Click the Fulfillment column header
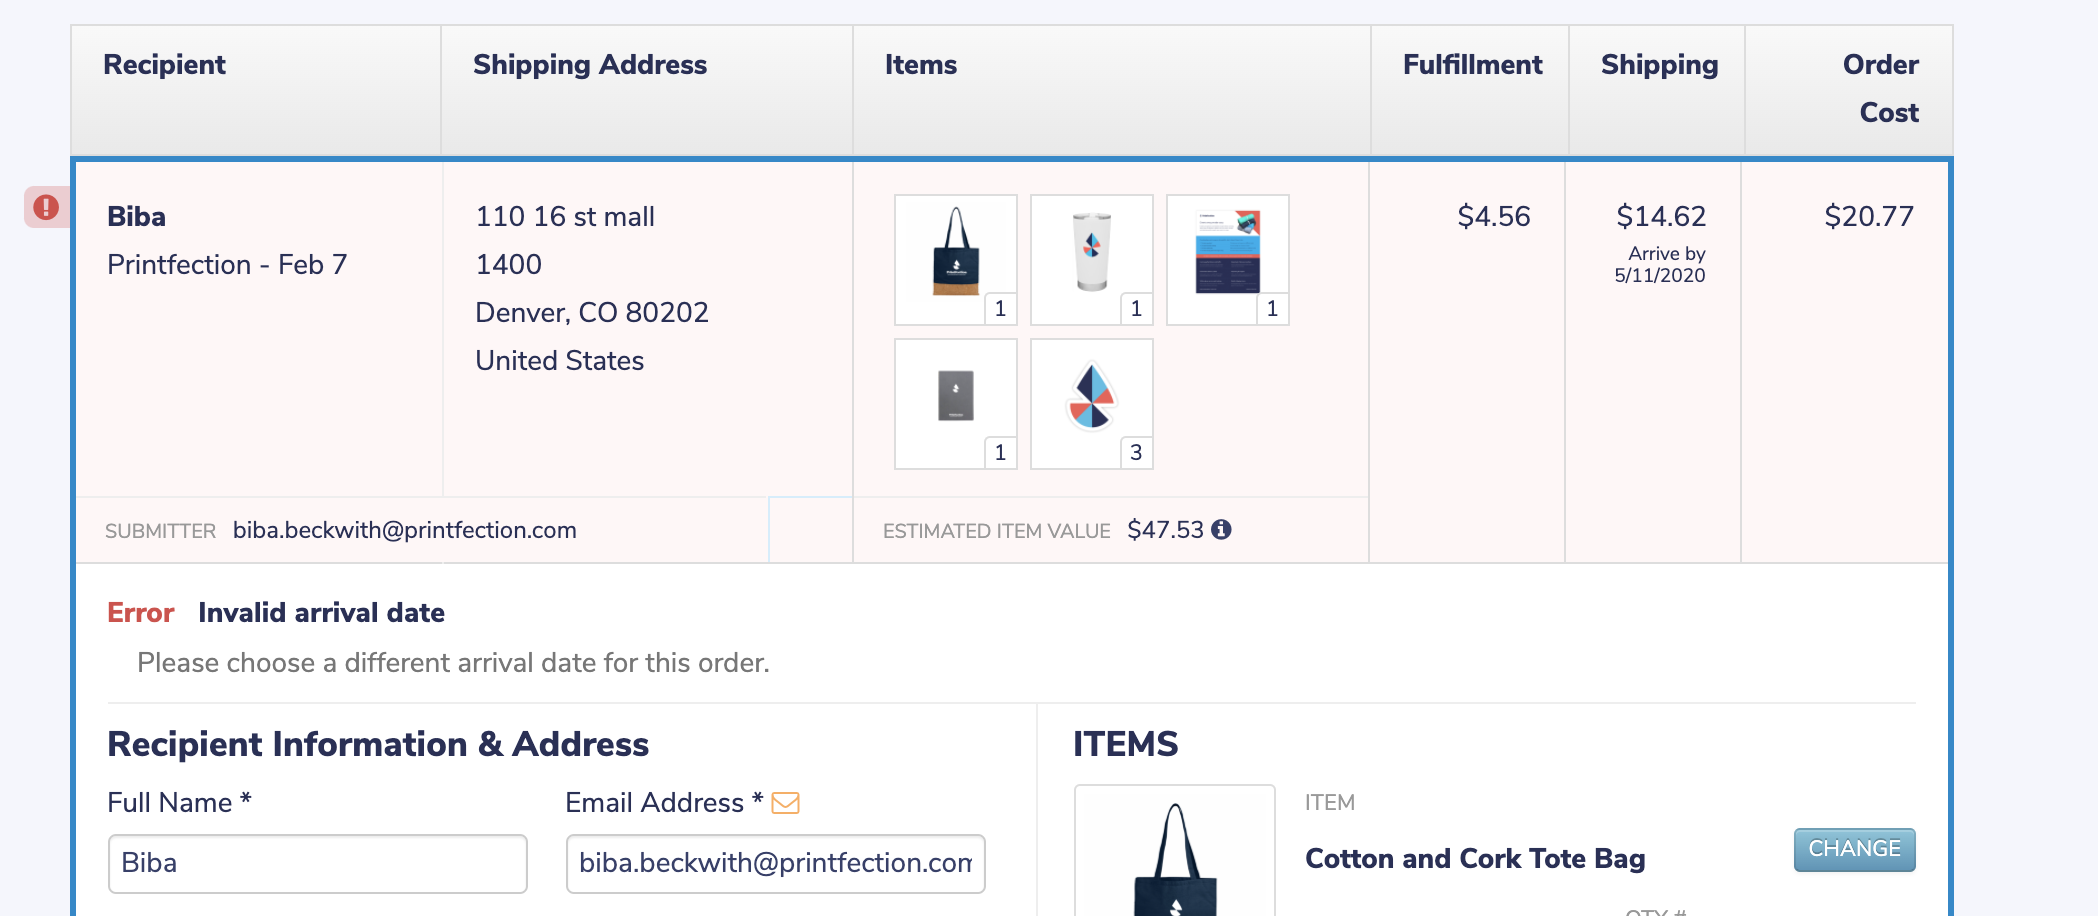Image resolution: width=2098 pixels, height=916 pixels. (x=1472, y=65)
